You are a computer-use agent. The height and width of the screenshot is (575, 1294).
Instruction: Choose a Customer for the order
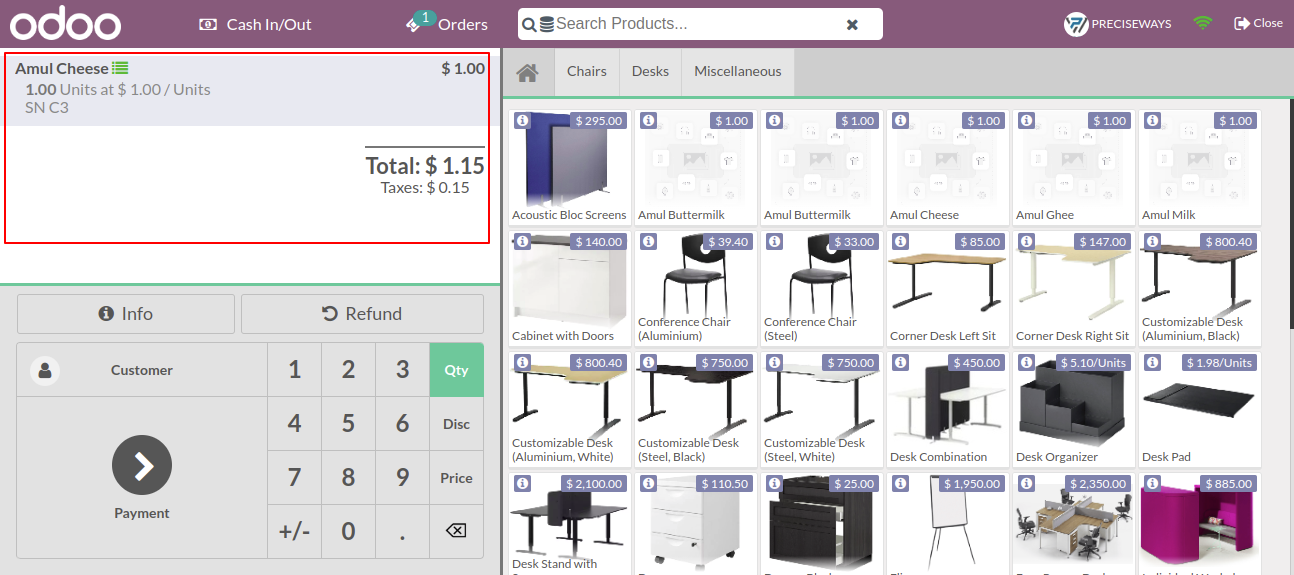coord(142,370)
